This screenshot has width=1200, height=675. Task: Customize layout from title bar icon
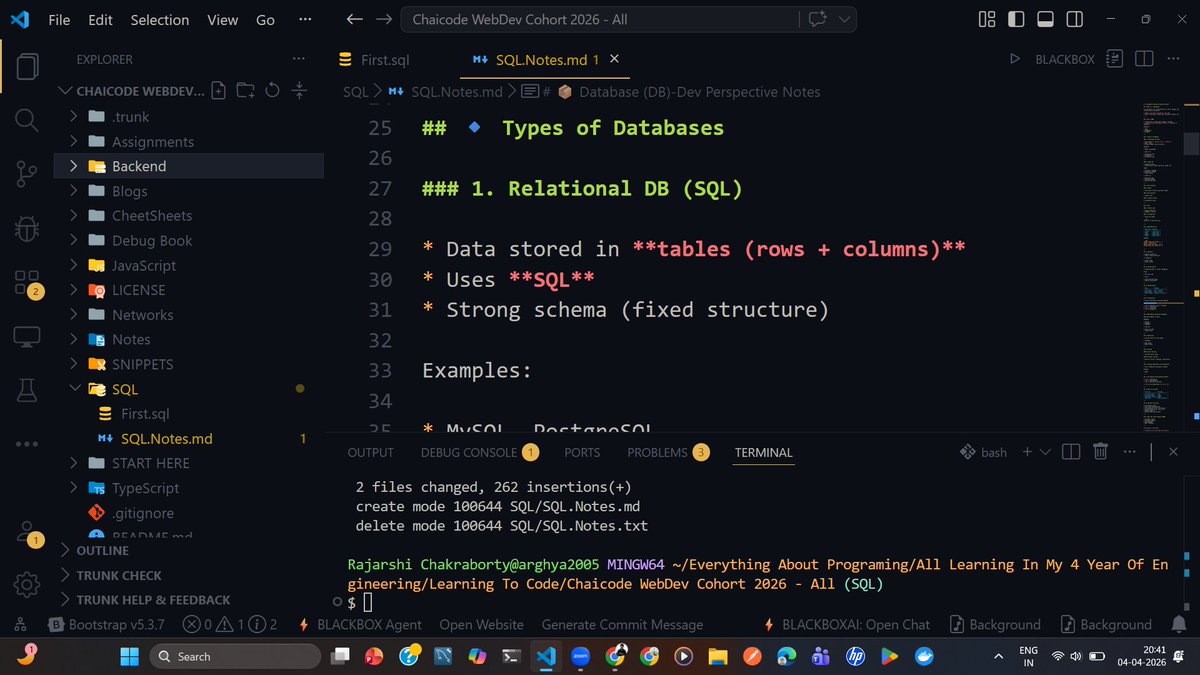click(x=987, y=19)
